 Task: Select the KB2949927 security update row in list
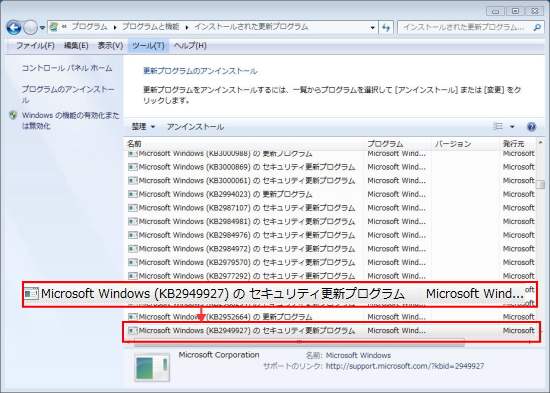click(x=330, y=331)
